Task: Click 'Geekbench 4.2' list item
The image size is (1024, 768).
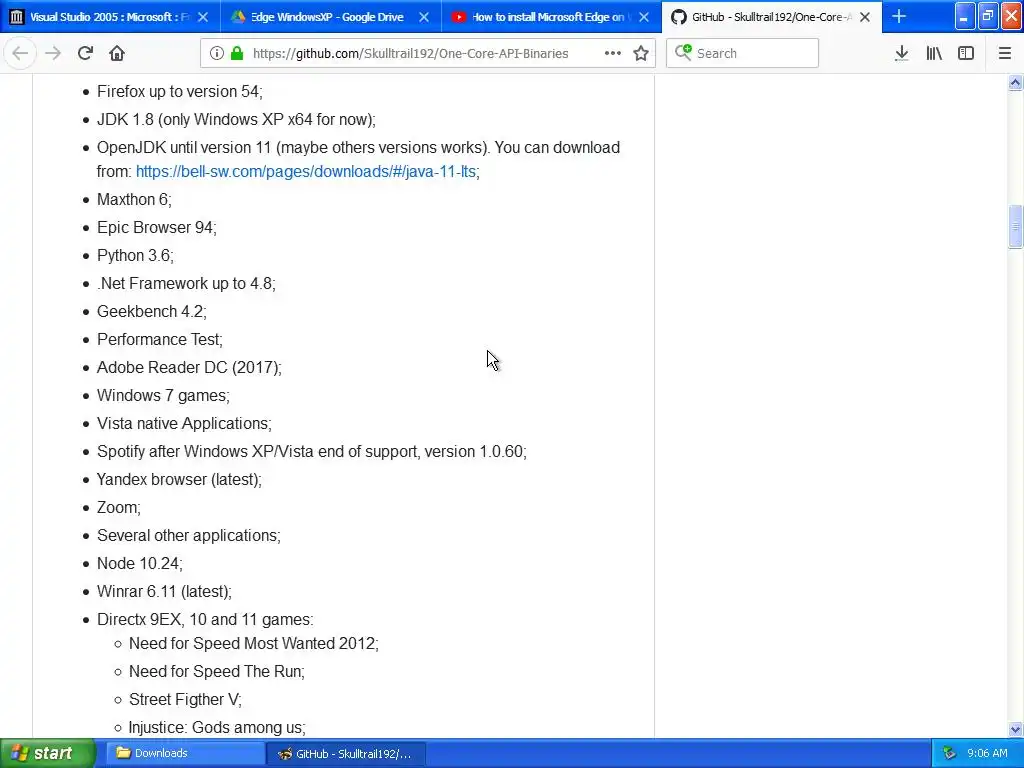Action: tap(152, 312)
